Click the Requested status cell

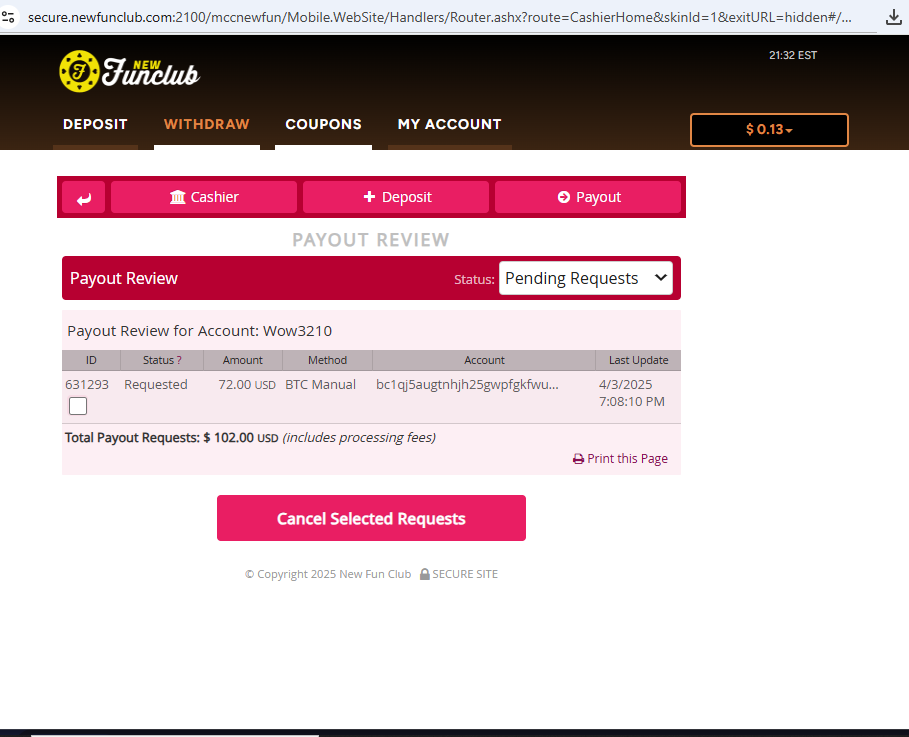pos(155,384)
